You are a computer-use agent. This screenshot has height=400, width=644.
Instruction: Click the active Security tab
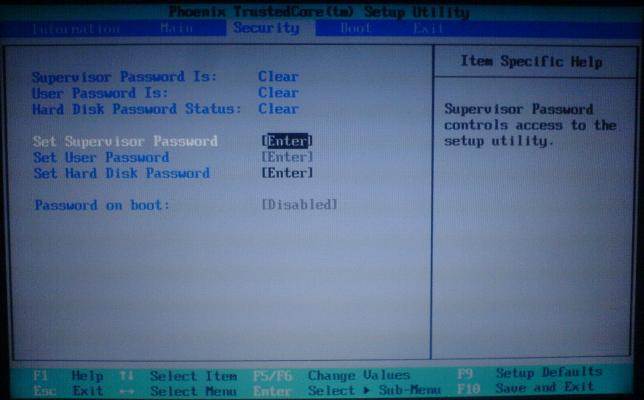(x=266, y=28)
